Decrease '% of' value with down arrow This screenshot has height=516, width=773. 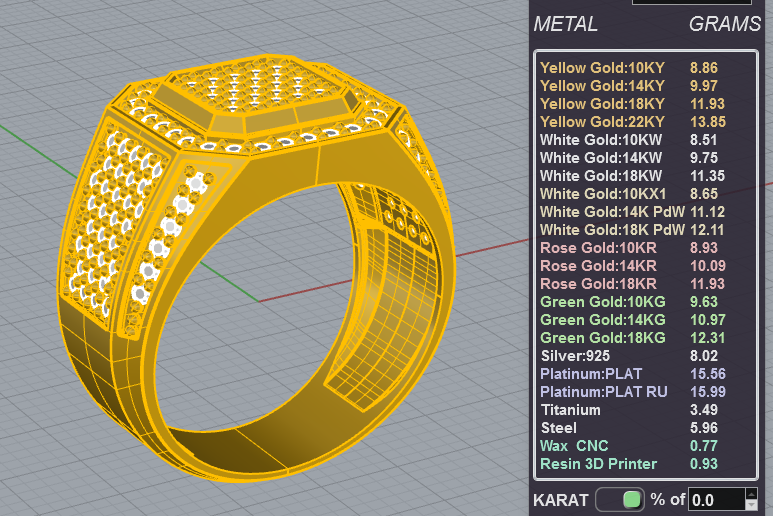(751, 505)
